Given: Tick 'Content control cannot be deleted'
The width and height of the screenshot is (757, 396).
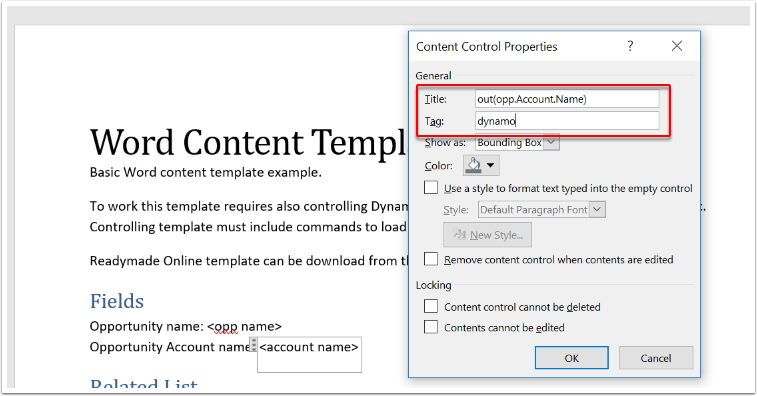Looking at the screenshot, I should click(431, 306).
